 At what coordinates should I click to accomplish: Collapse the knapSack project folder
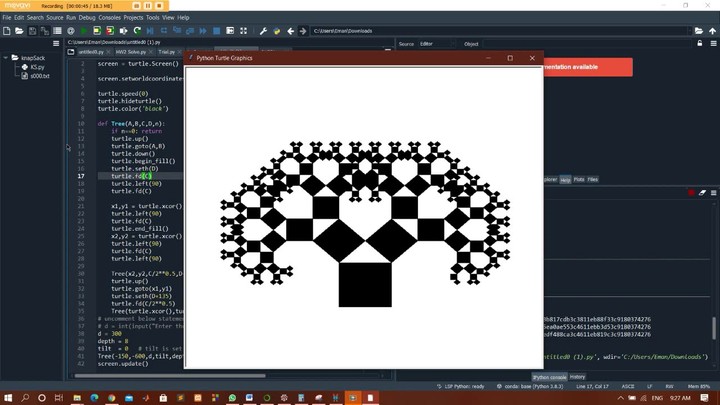coord(6,58)
